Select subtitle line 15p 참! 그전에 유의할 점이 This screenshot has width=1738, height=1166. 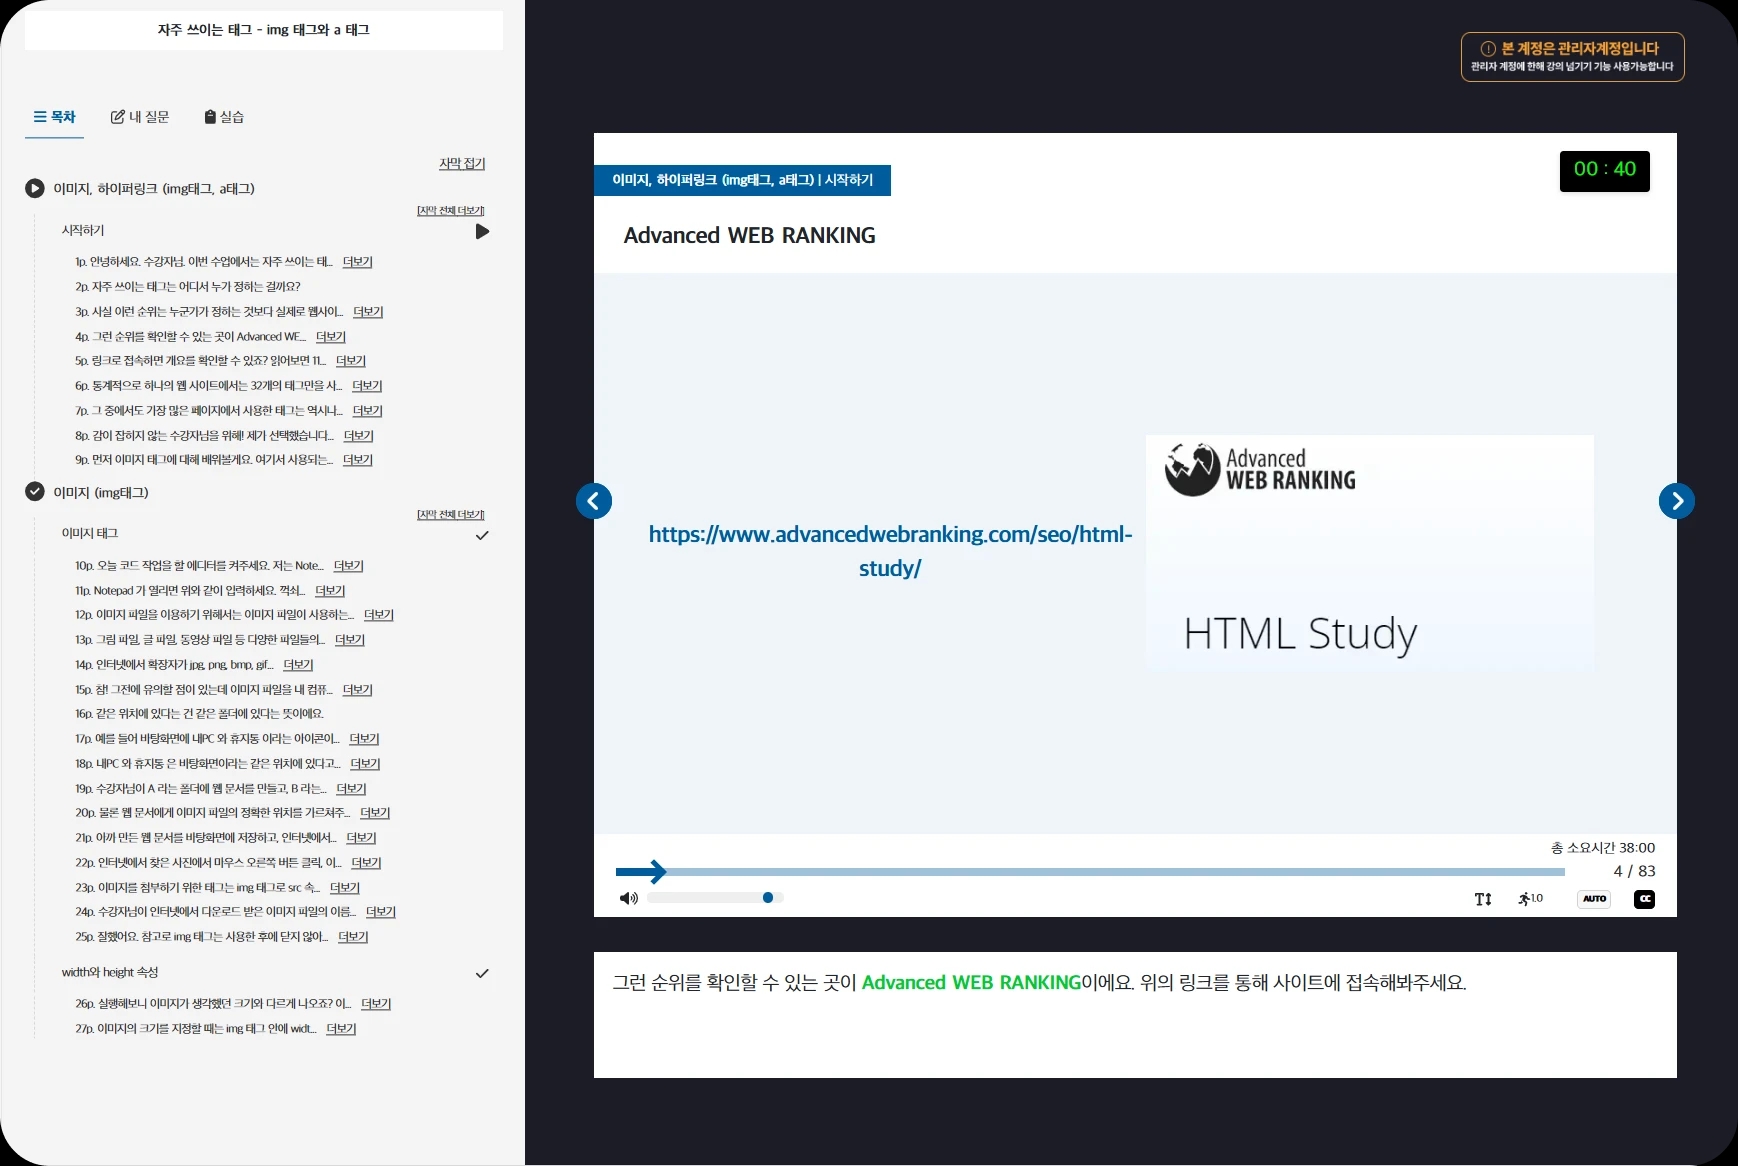[x=204, y=690]
